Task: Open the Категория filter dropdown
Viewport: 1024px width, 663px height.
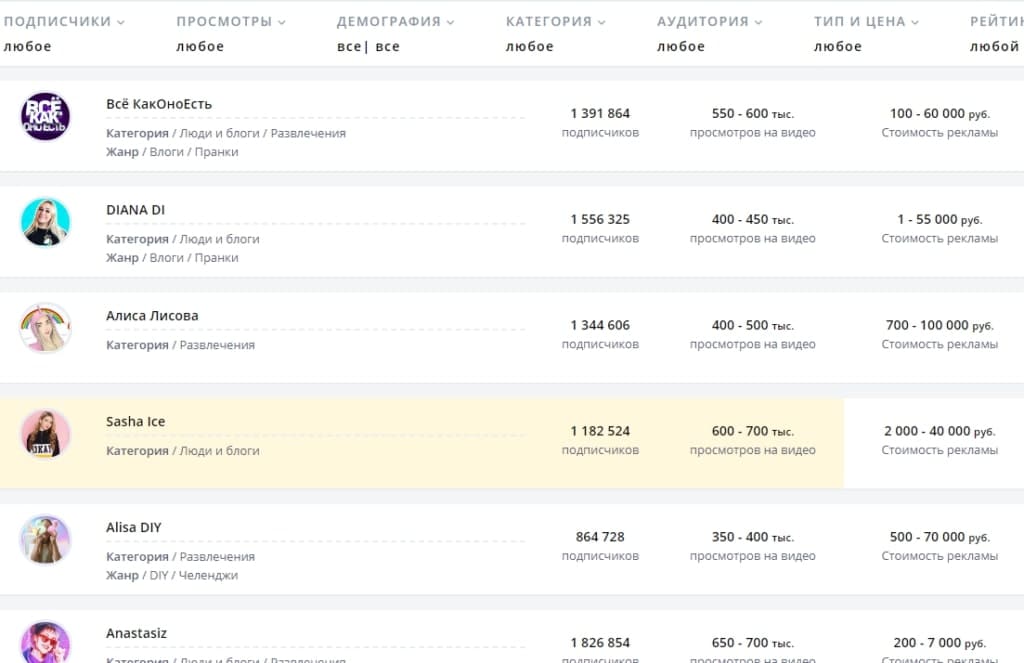Action: (x=555, y=21)
